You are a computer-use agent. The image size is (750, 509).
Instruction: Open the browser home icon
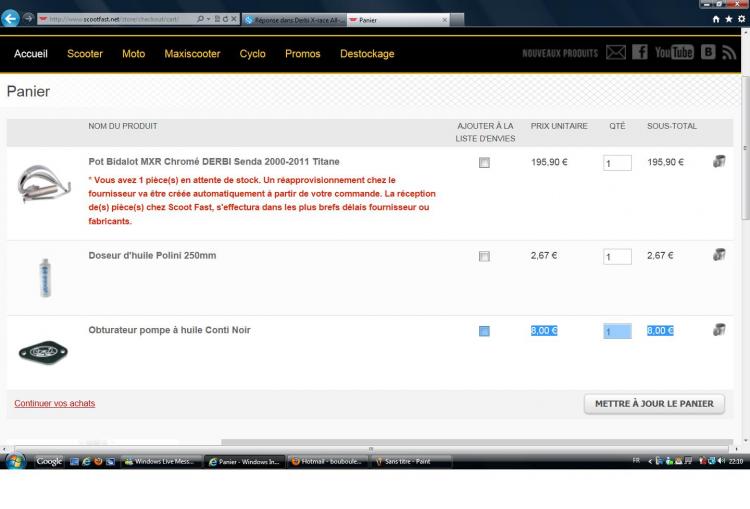point(716,19)
